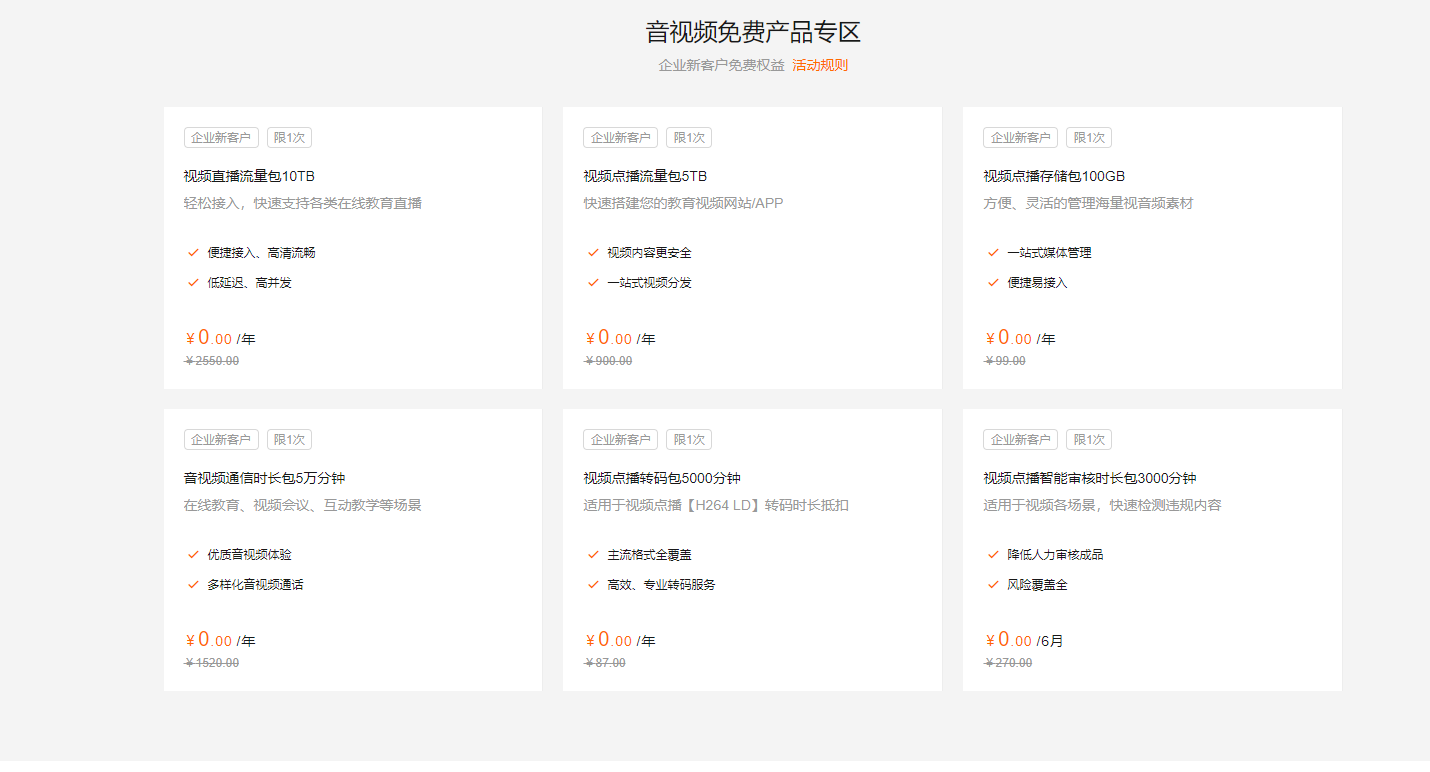Image resolution: width=1430 pixels, height=772 pixels.
Task: Click the struck-through price ¥900.00
Action: click(609, 361)
